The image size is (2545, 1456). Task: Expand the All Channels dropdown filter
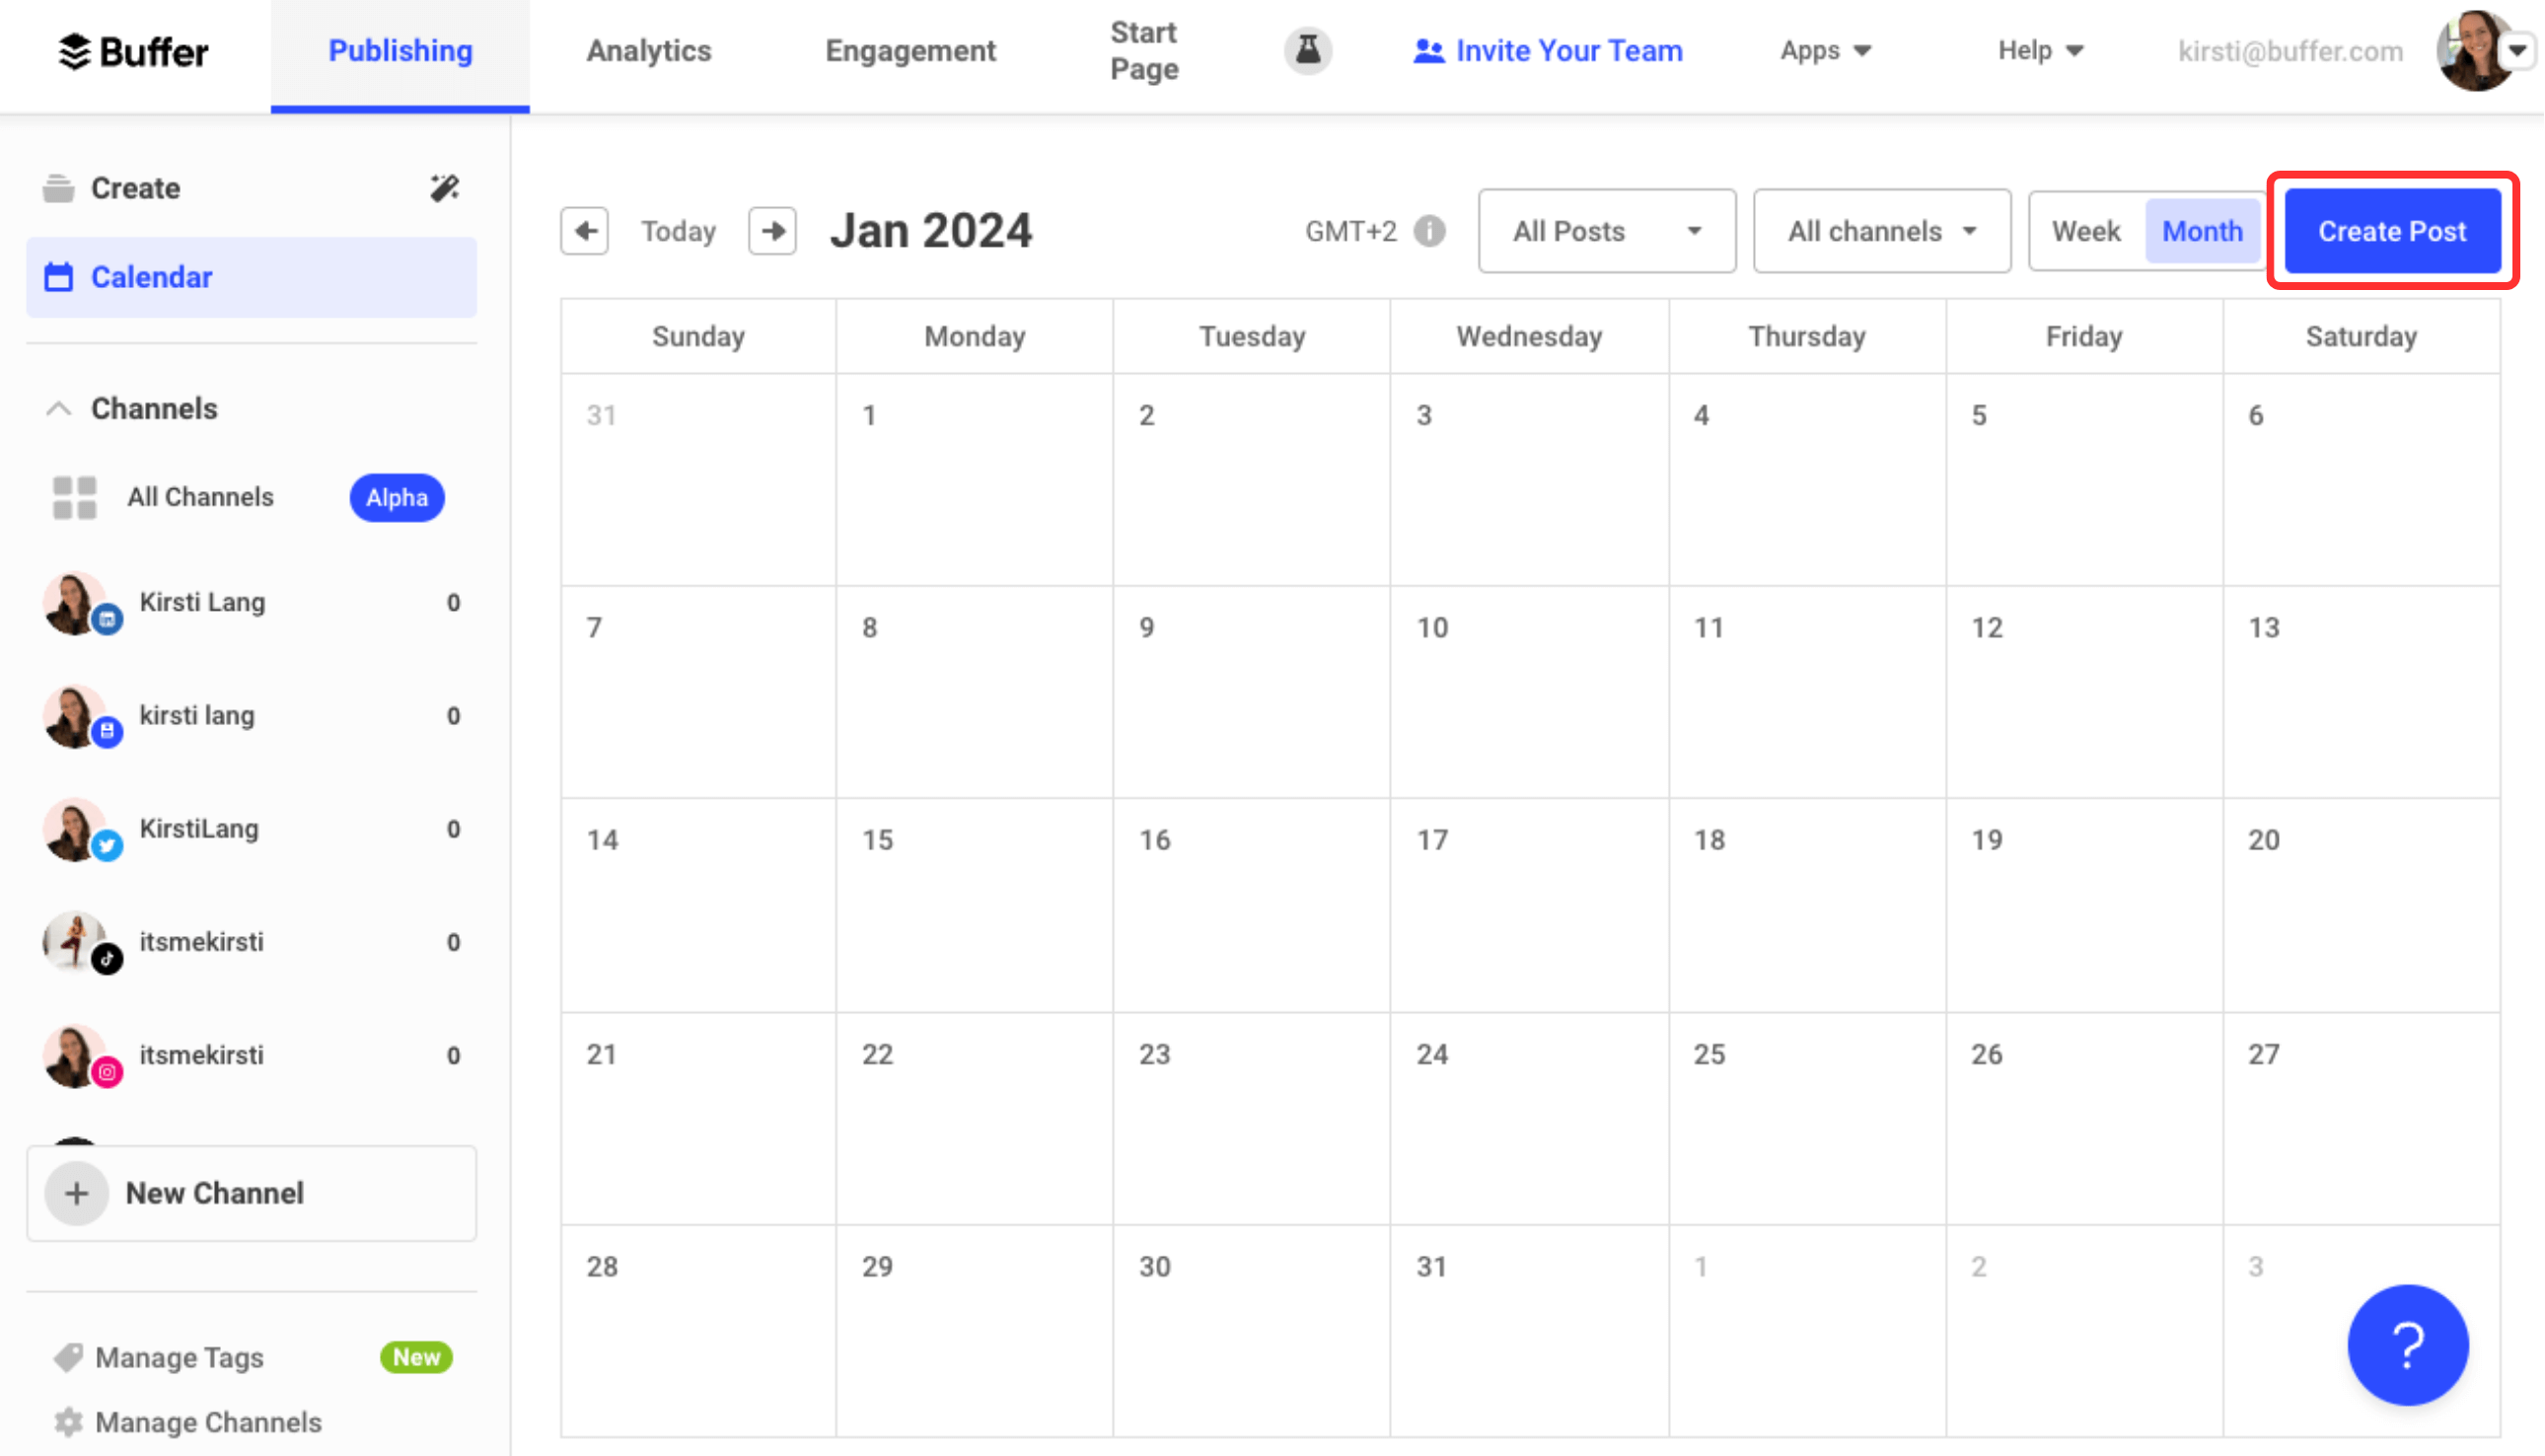click(1881, 229)
